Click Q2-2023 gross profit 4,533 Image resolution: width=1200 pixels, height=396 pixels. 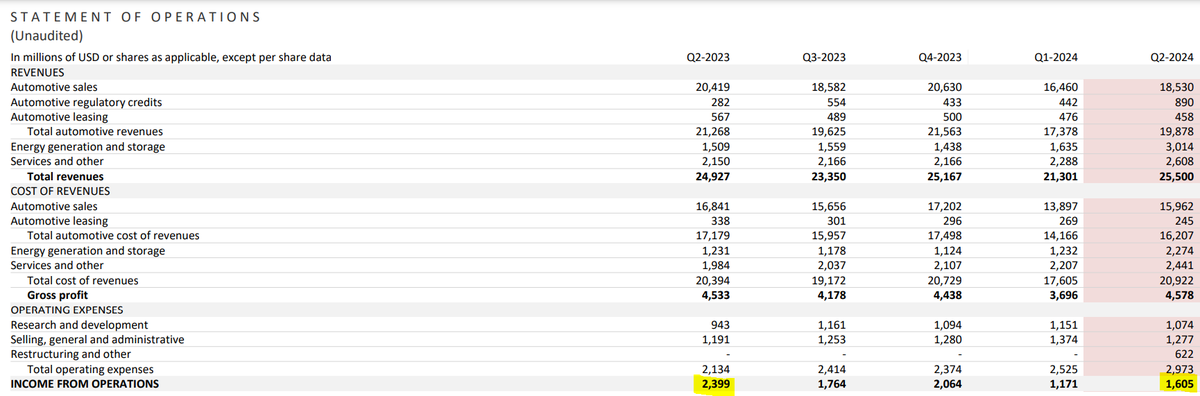[714, 295]
